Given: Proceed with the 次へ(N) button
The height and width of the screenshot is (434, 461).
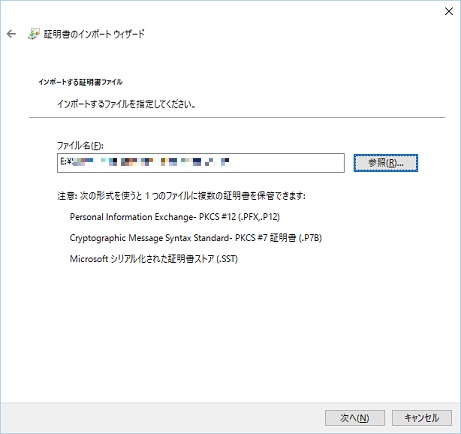Looking at the screenshot, I should pos(355,418).
